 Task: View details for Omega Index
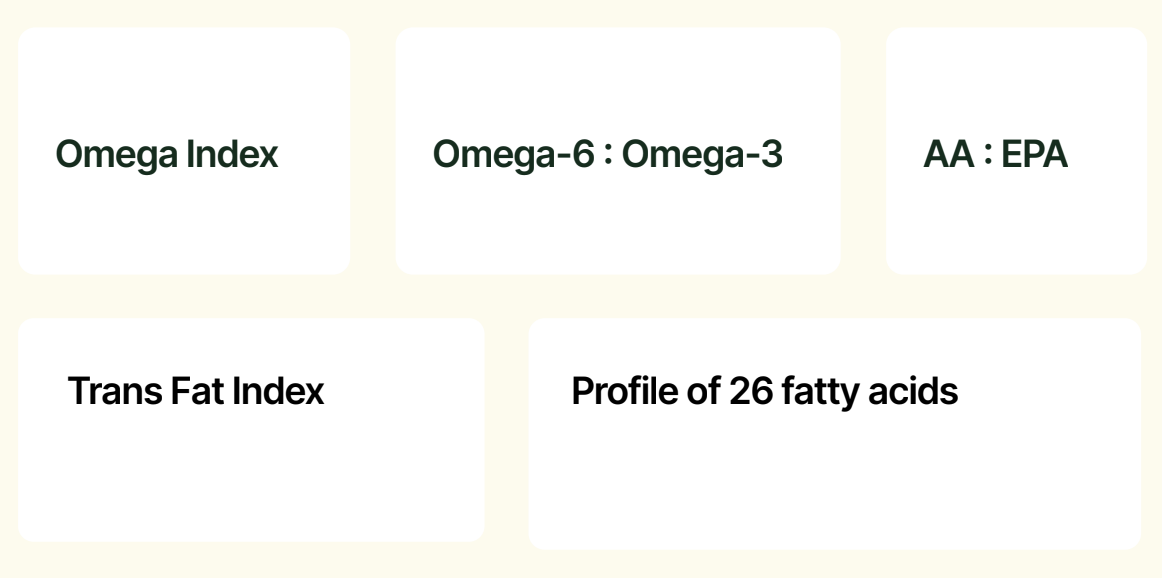[x=184, y=151]
